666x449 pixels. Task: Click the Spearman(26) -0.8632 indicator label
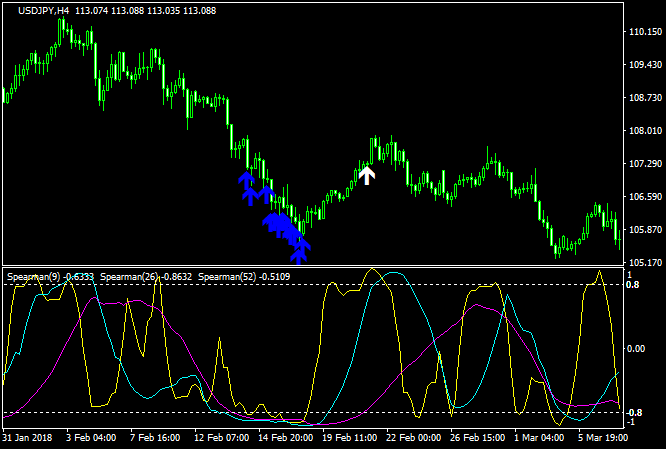(146, 277)
